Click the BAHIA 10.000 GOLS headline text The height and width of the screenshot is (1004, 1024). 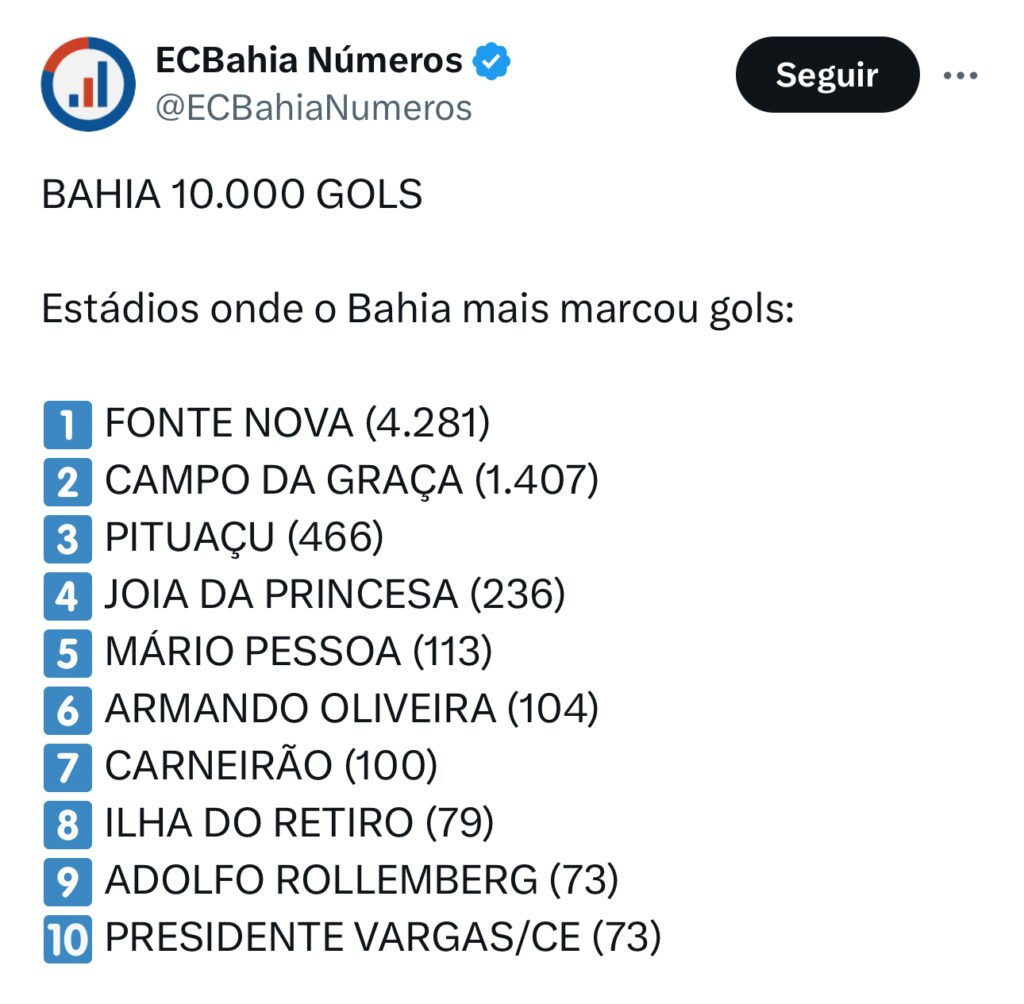click(x=232, y=195)
